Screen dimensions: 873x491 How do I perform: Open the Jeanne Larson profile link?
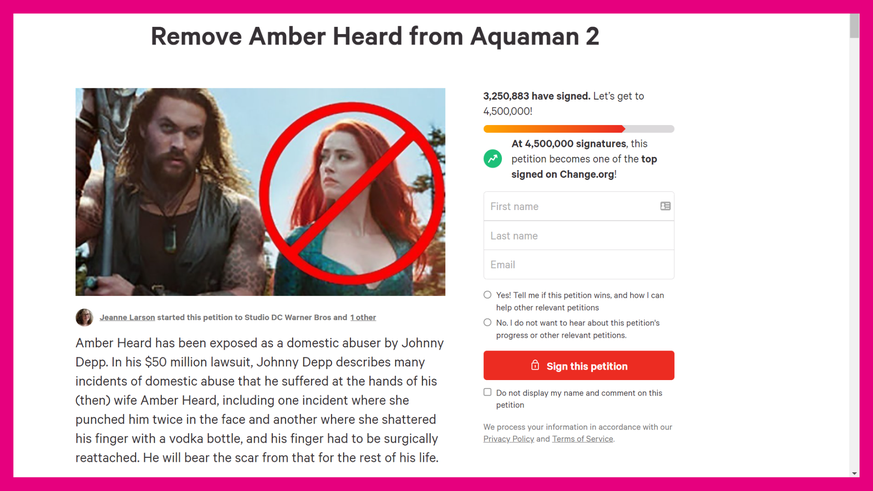[127, 317]
